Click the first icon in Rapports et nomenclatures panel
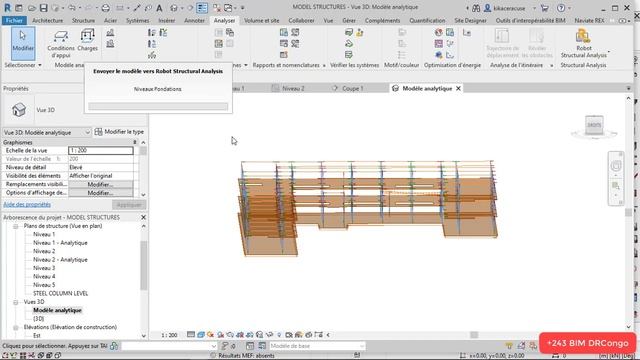This screenshot has width=640, height=360. (284, 33)
